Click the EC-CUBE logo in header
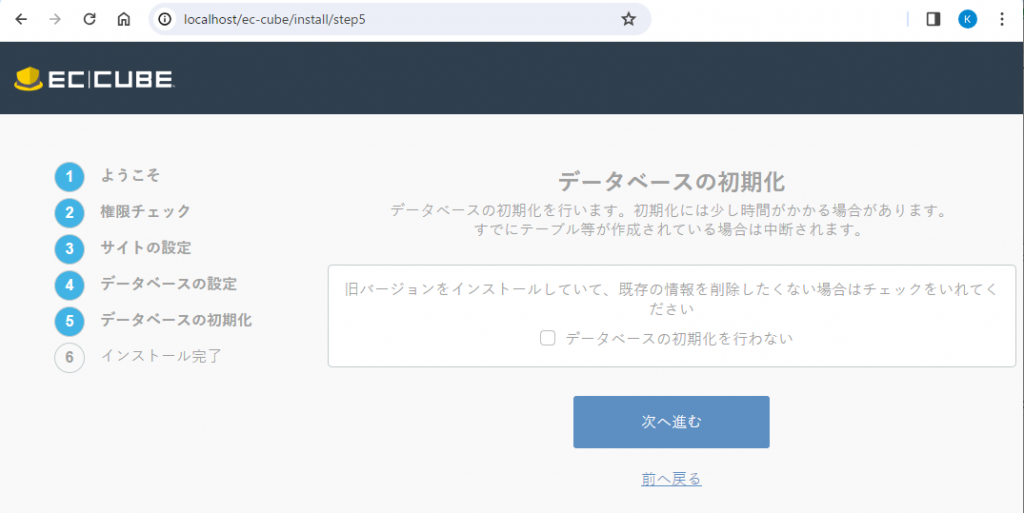 click(95, 79)
